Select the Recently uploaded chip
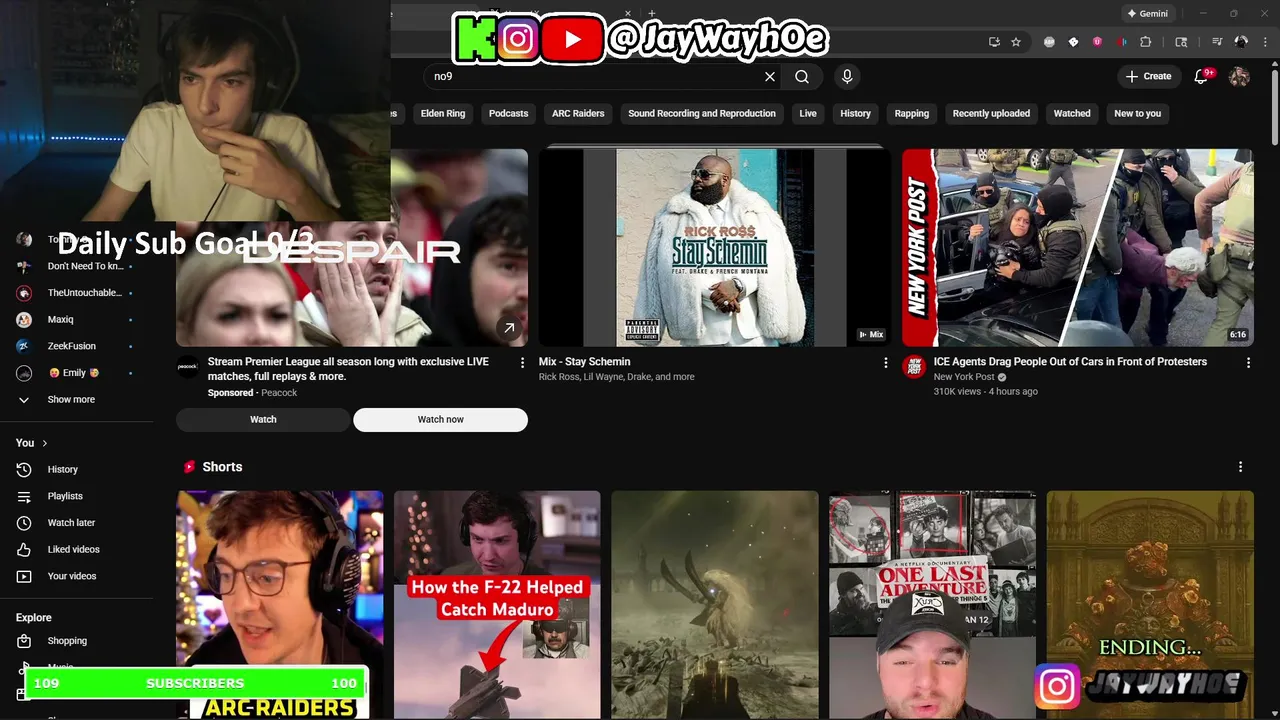The height and width of the screenshot is (720, 1280). point(991,113)
